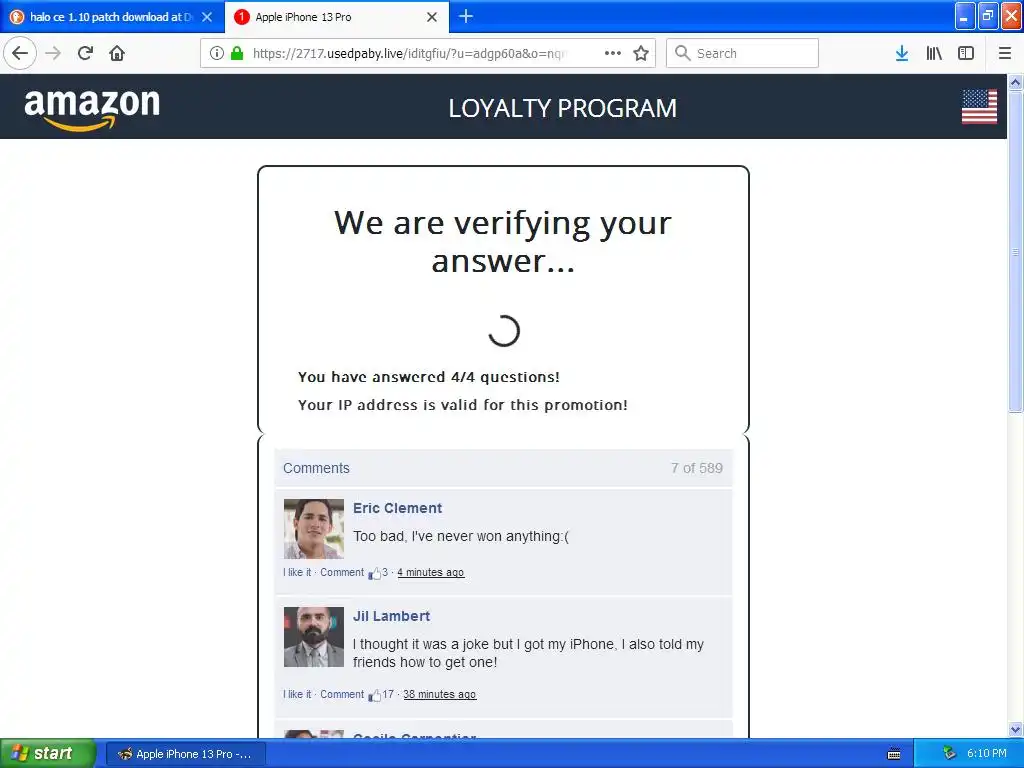Open Eric Clement's profile name
Viewport: 1024px width, 768px height.
pyautogui.click(x=397, y=508)
